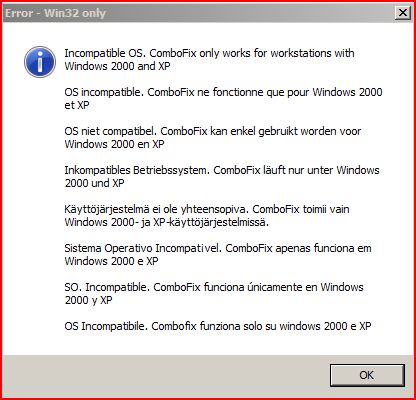416x400 pixels.
Task: Click the blue information icon
Action: [x=40, y=62]
